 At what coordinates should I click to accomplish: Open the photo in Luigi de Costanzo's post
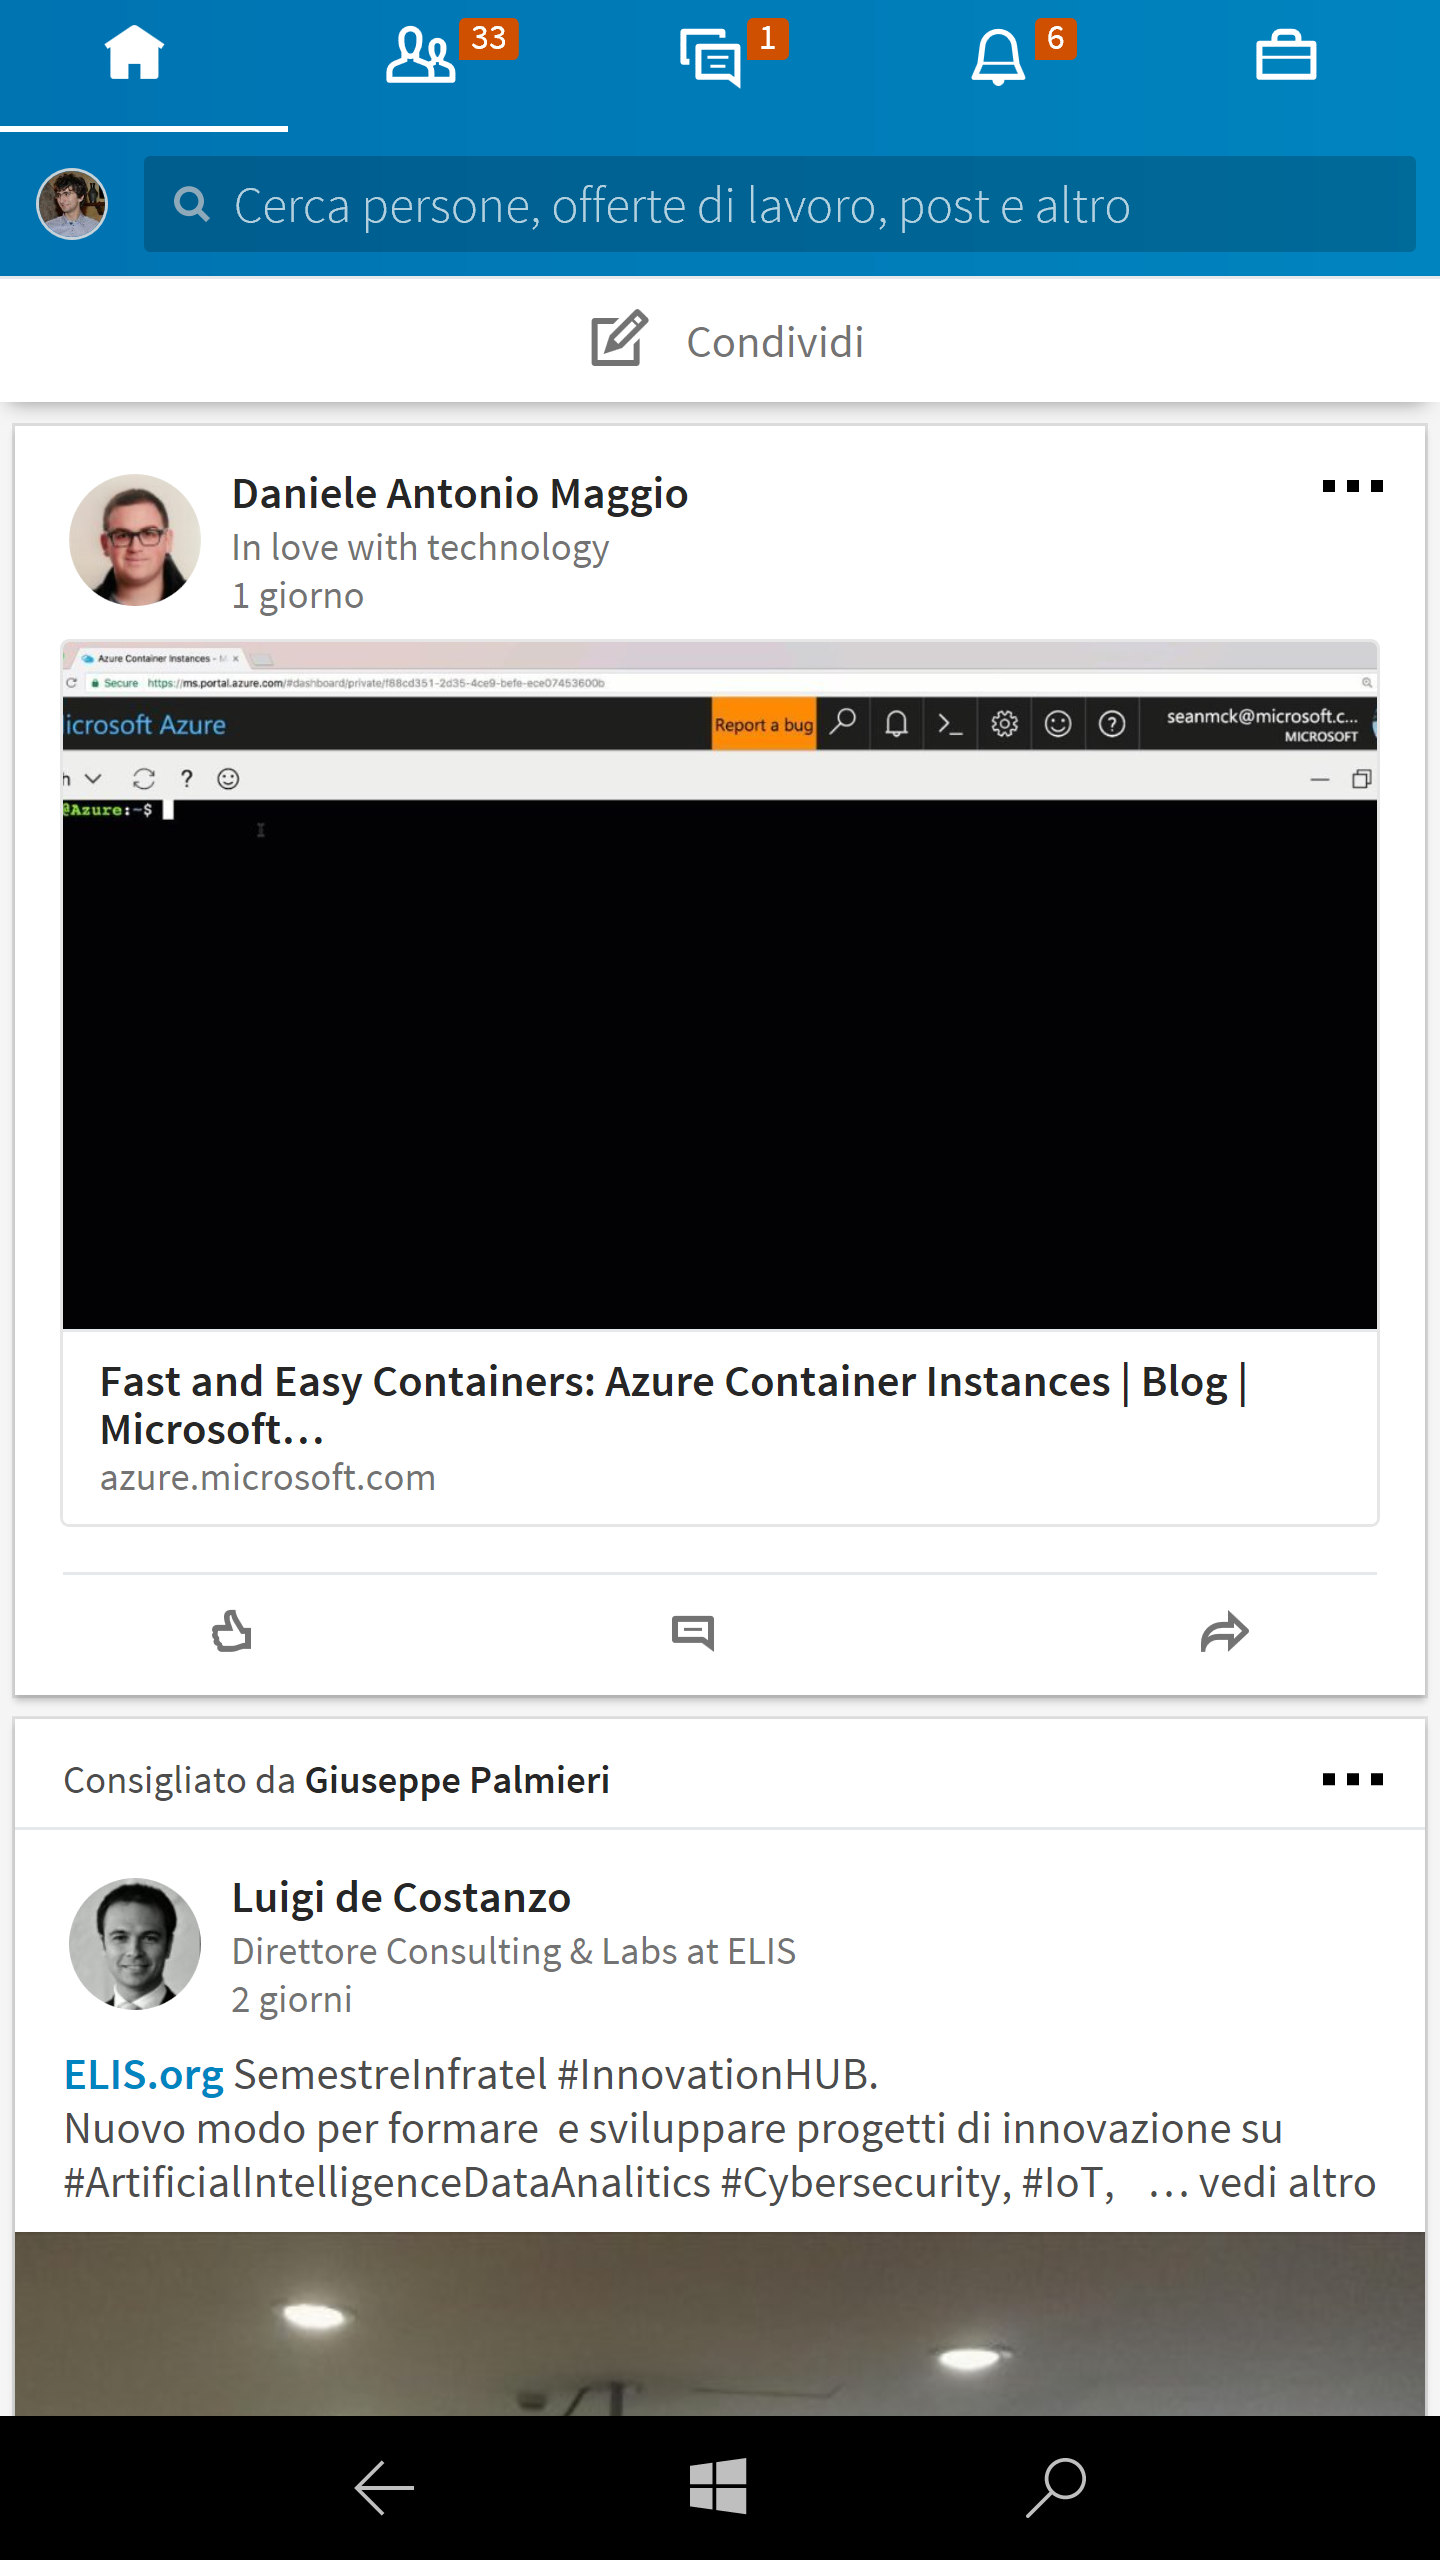(720, 2324)
